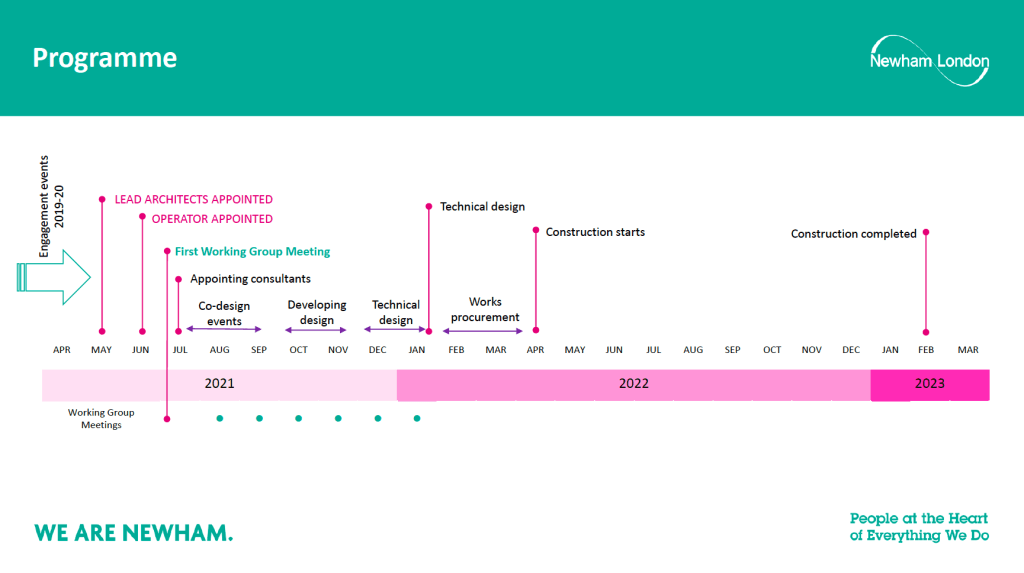
Task: Click the last teal Working Group meeting dot
Action: coord(417,418)
